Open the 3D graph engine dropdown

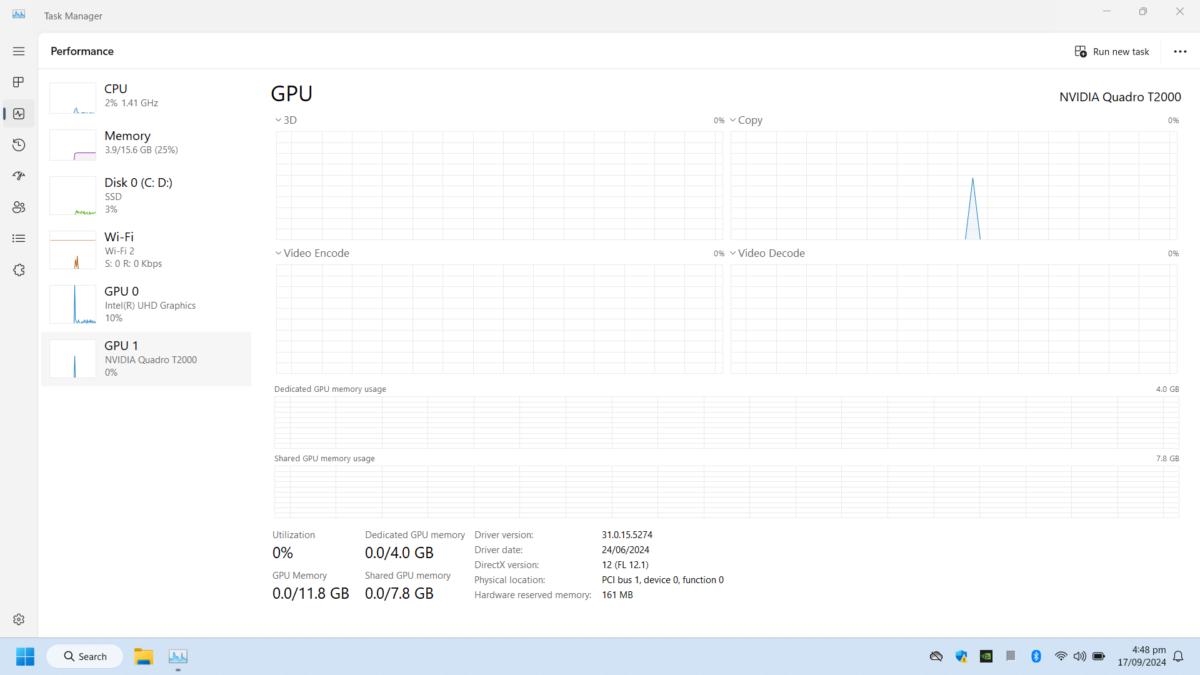pos(286,120)
